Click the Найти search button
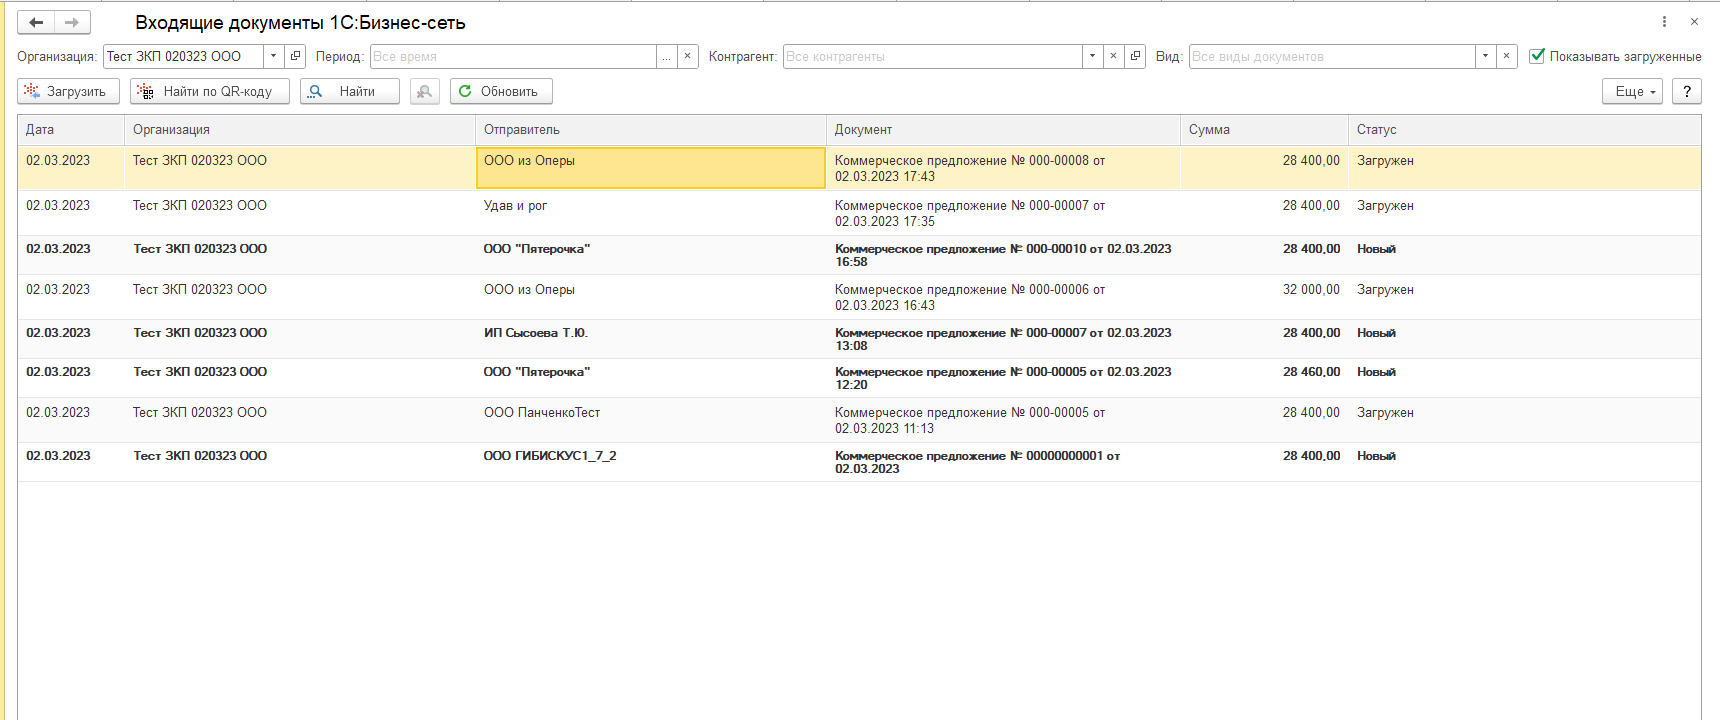The height and width of the screenshot is (720, 1720). (x=350, y=91)
